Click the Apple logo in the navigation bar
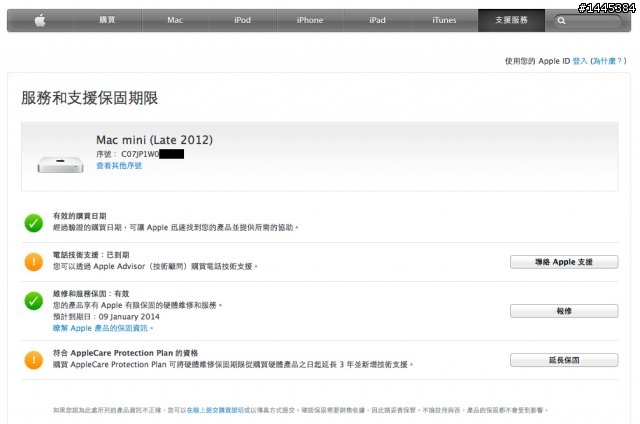Viewport: 640px width, 424px height. coord(40,20)
